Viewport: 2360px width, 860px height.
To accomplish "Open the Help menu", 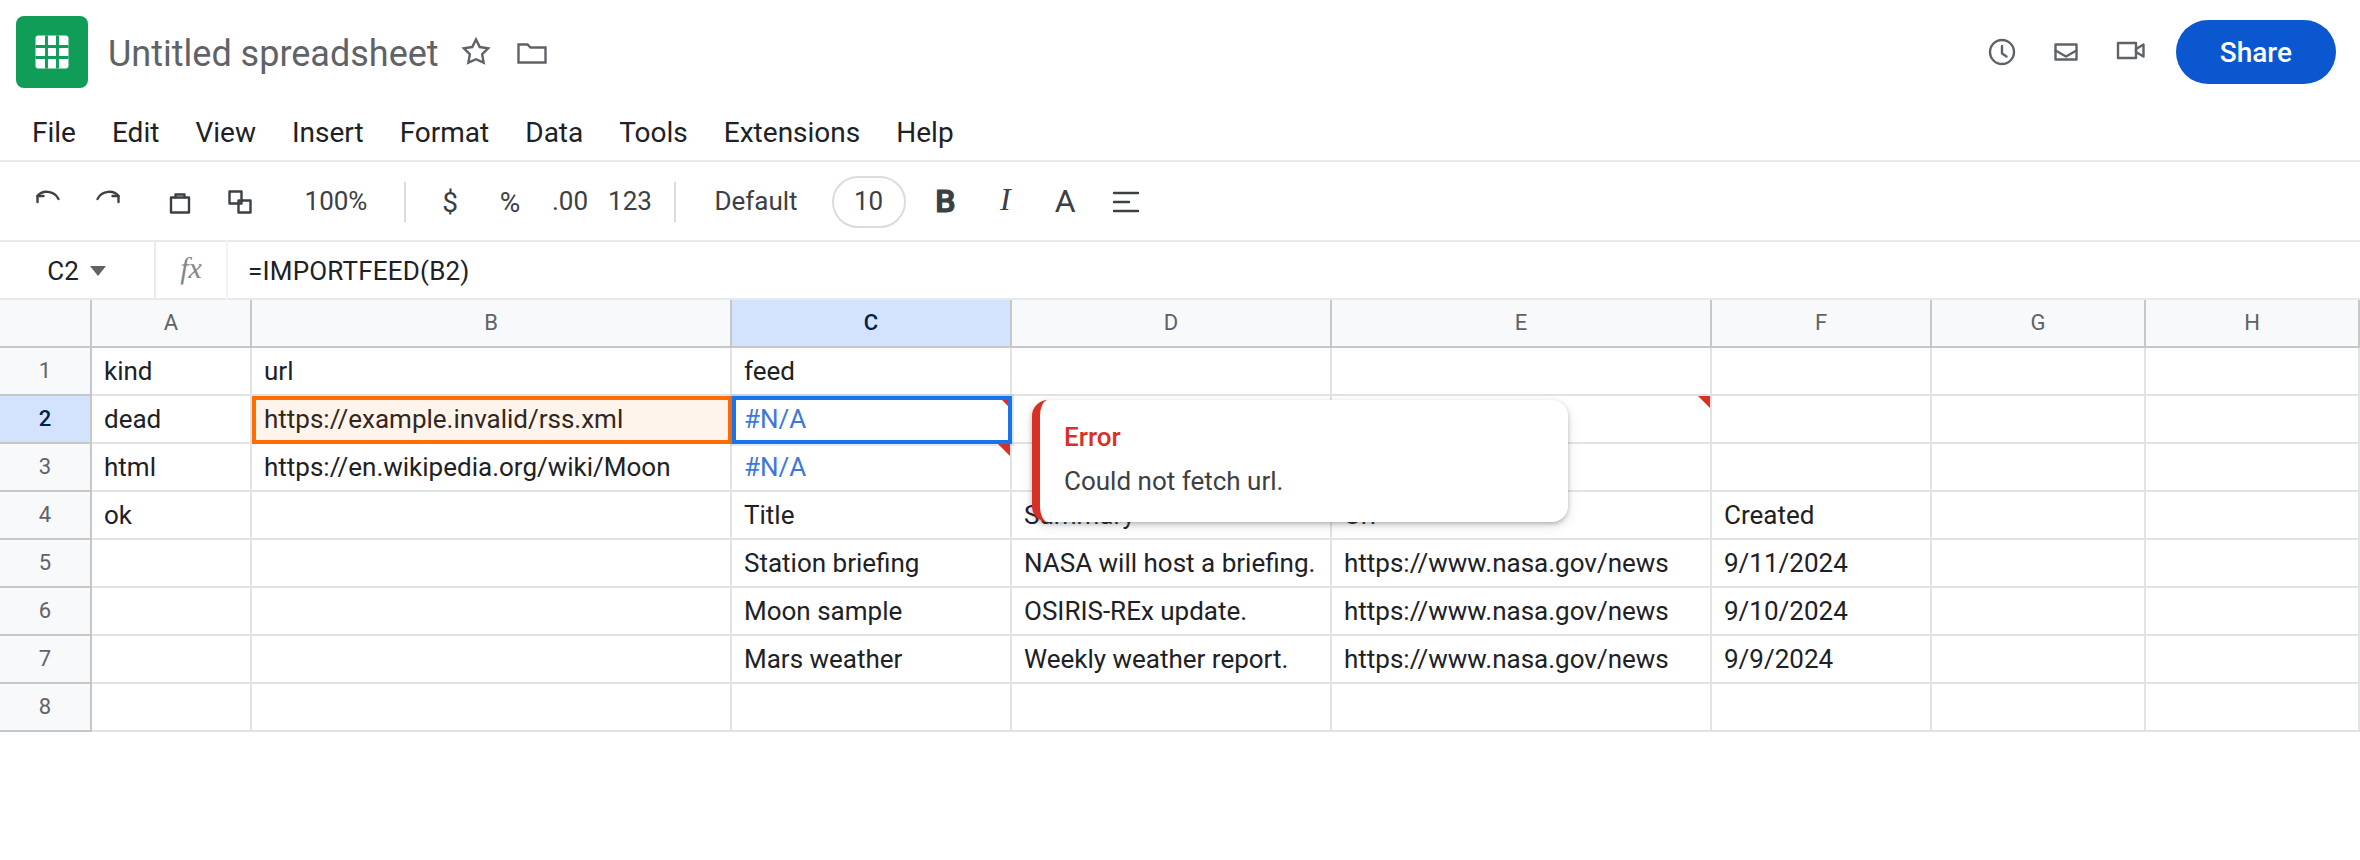I will click(x=924, y=132).
